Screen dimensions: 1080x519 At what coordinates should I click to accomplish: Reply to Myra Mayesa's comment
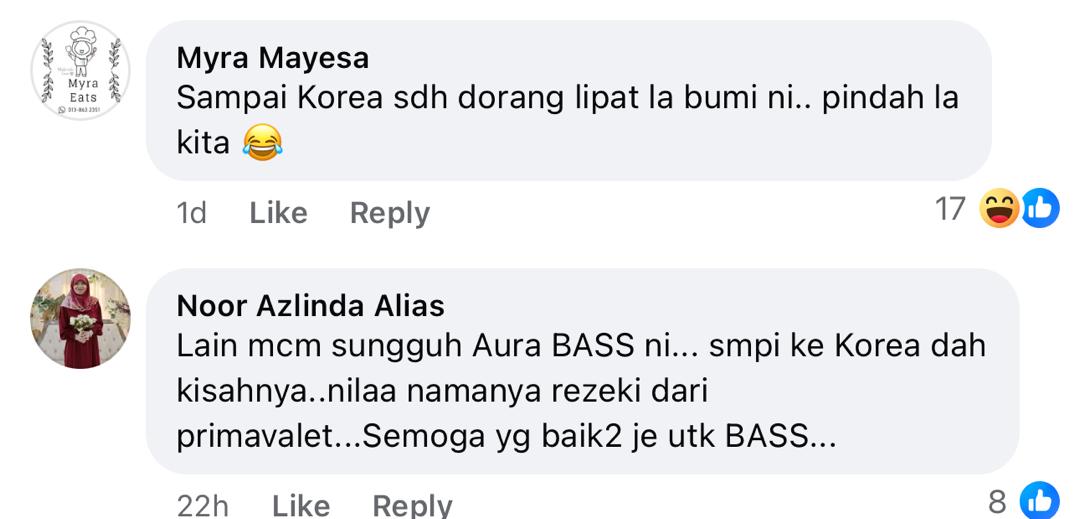tap(390, 213)
